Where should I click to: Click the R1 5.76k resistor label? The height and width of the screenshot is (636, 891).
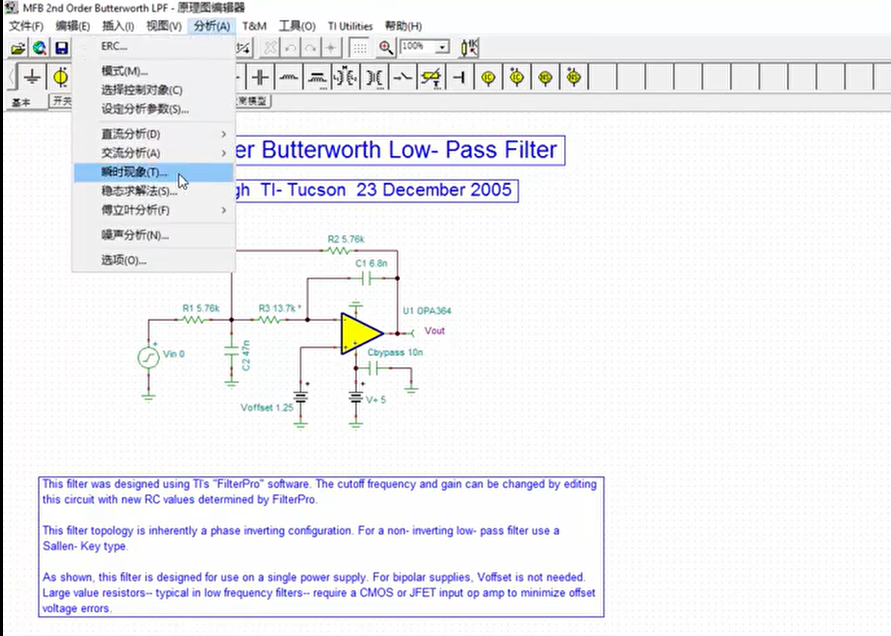(201, 308)
